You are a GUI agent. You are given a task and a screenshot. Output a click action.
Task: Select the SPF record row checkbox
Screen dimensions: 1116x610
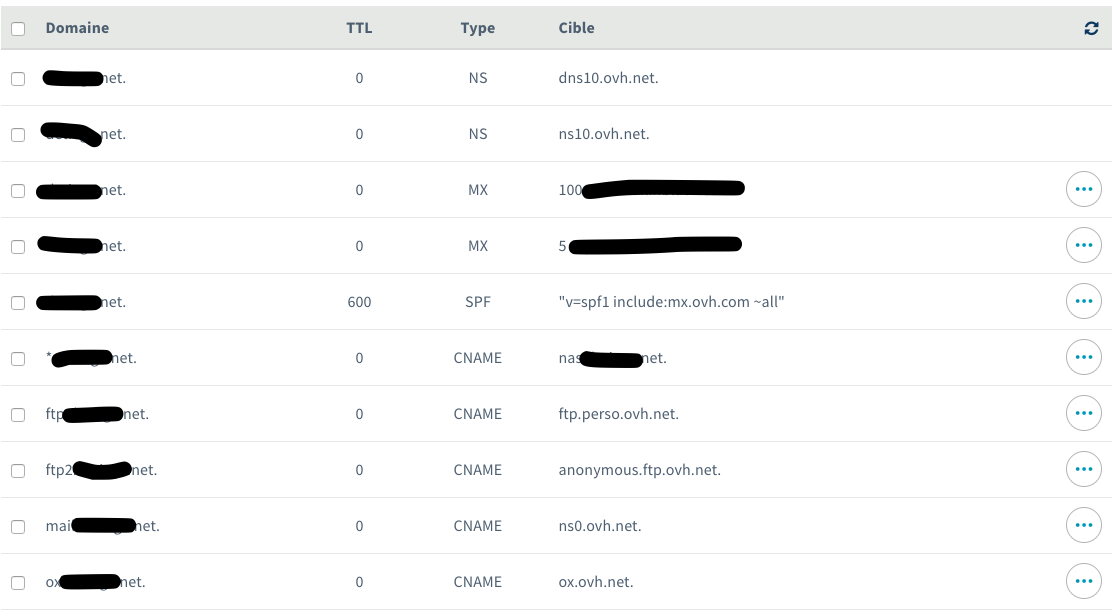point(18,302)
